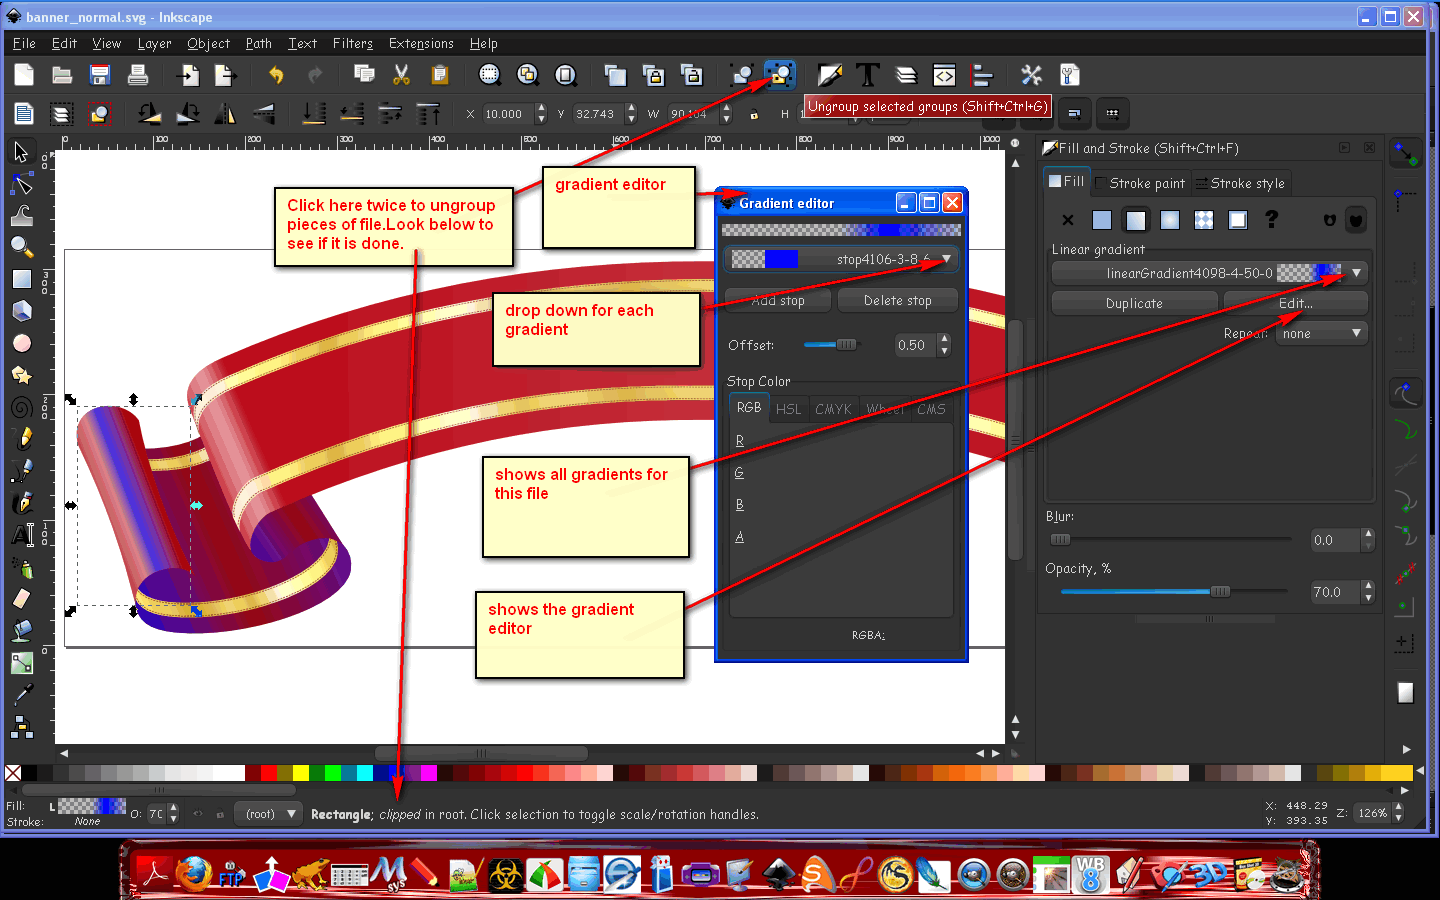
Task: Open the stop4106-3-8 stop dropdown
Action: click(841, 259)
